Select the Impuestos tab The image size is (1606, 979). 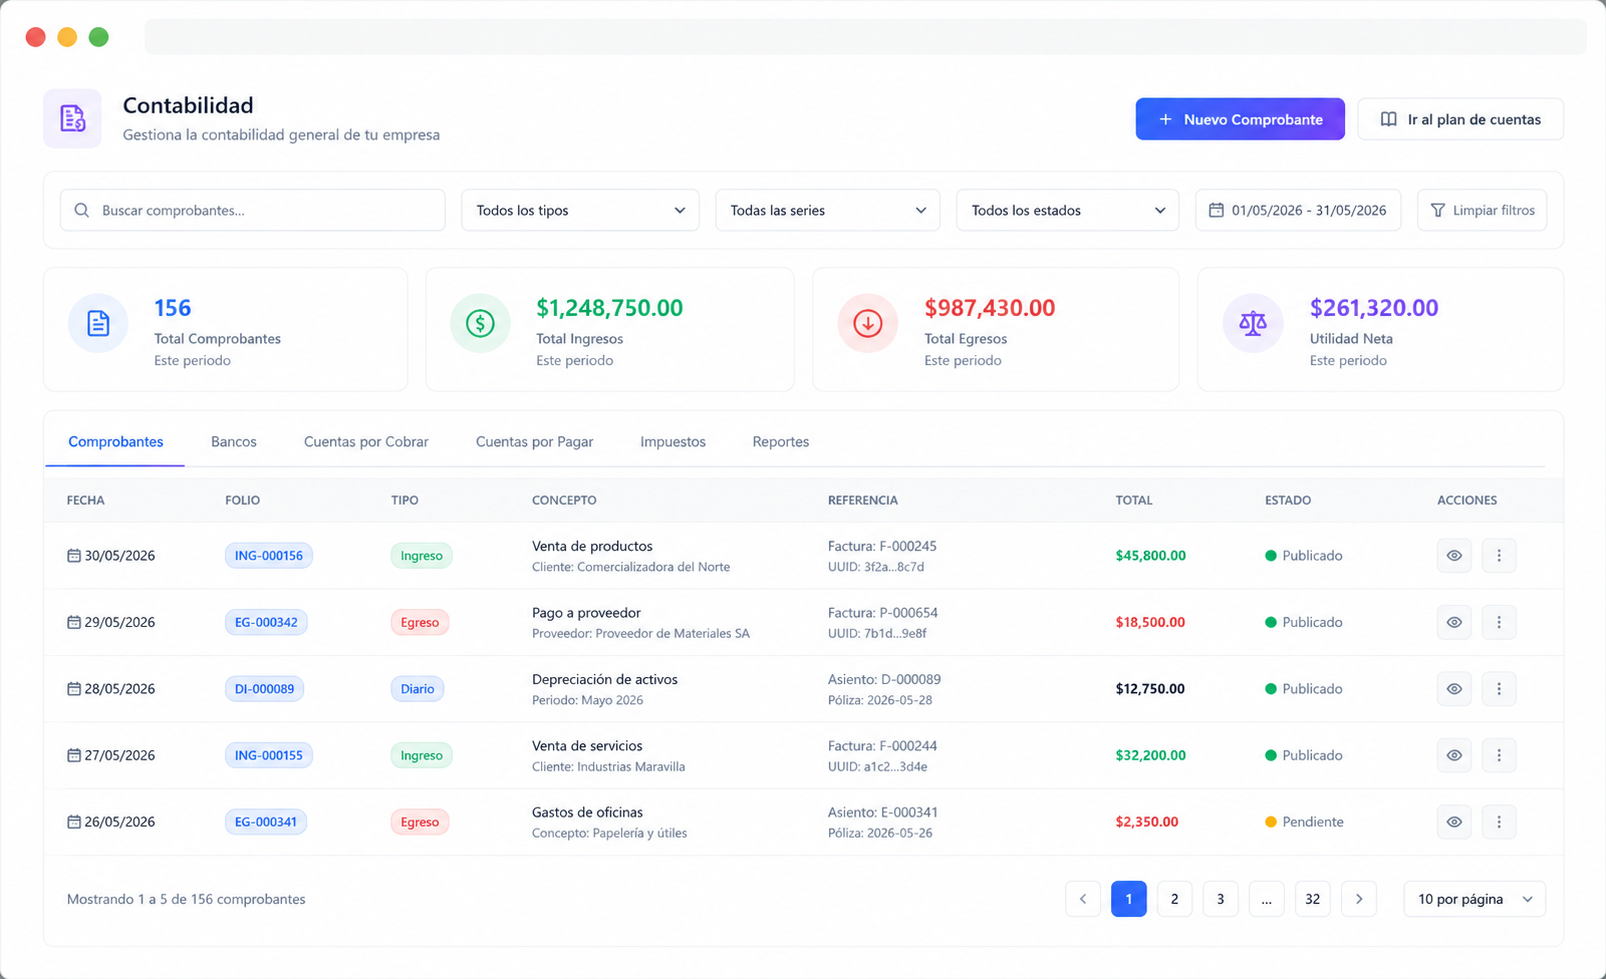coord(673,441)
